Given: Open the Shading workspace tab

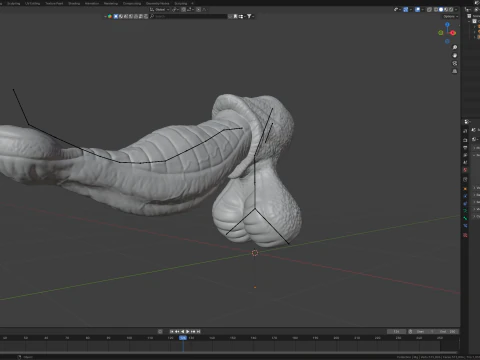Looking at the screenshot, I should coord(74,3).
